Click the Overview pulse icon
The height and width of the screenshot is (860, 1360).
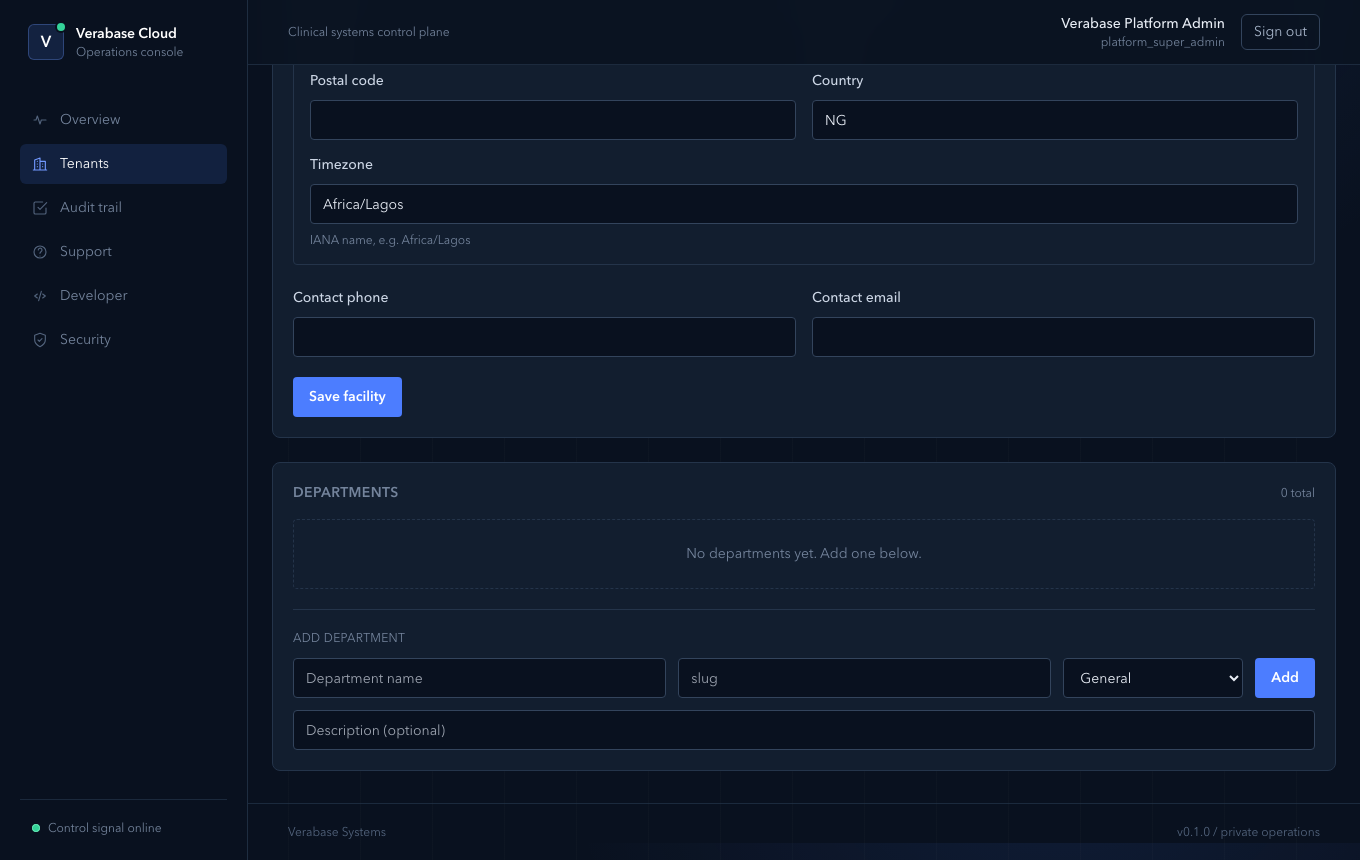tap(40, 120)
